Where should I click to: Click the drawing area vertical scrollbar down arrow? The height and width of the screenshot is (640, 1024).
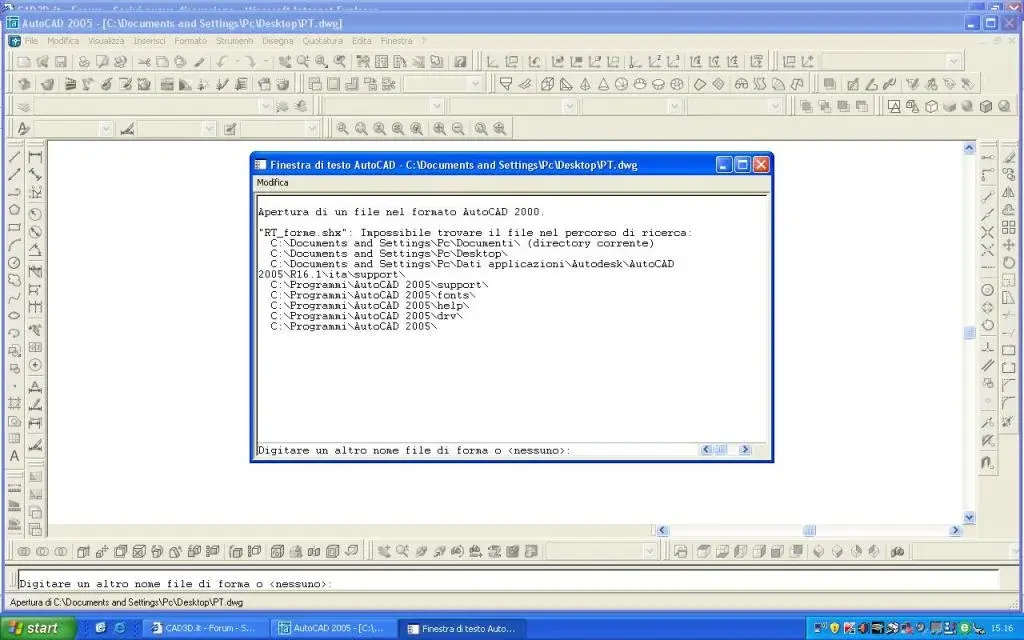[x=969, y=517]
